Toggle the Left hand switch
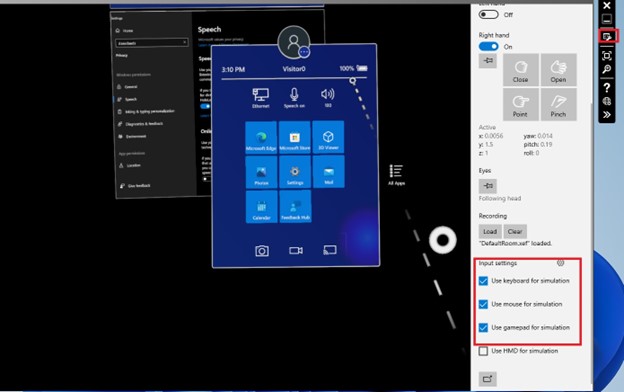The image size is (624, 392). [x=488, y=14]
